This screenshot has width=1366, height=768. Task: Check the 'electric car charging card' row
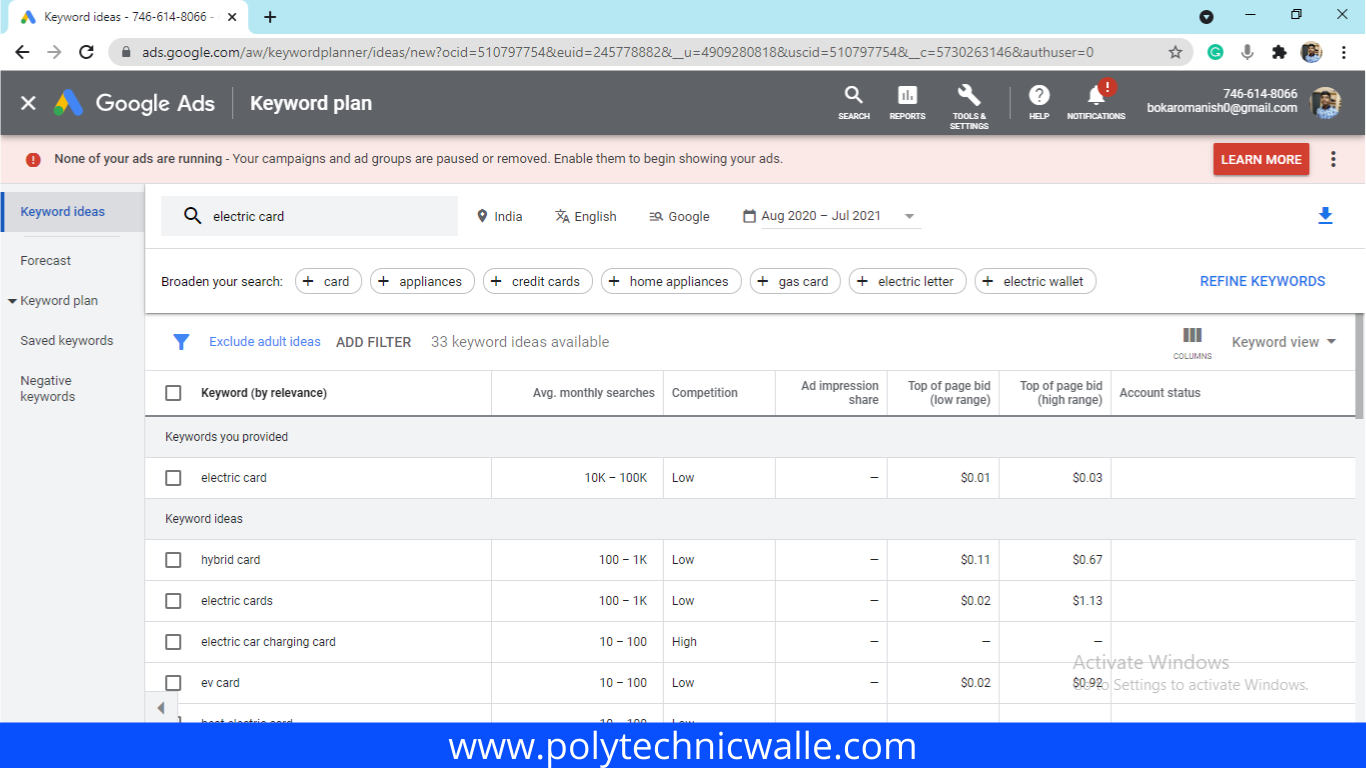coord(173,642)
